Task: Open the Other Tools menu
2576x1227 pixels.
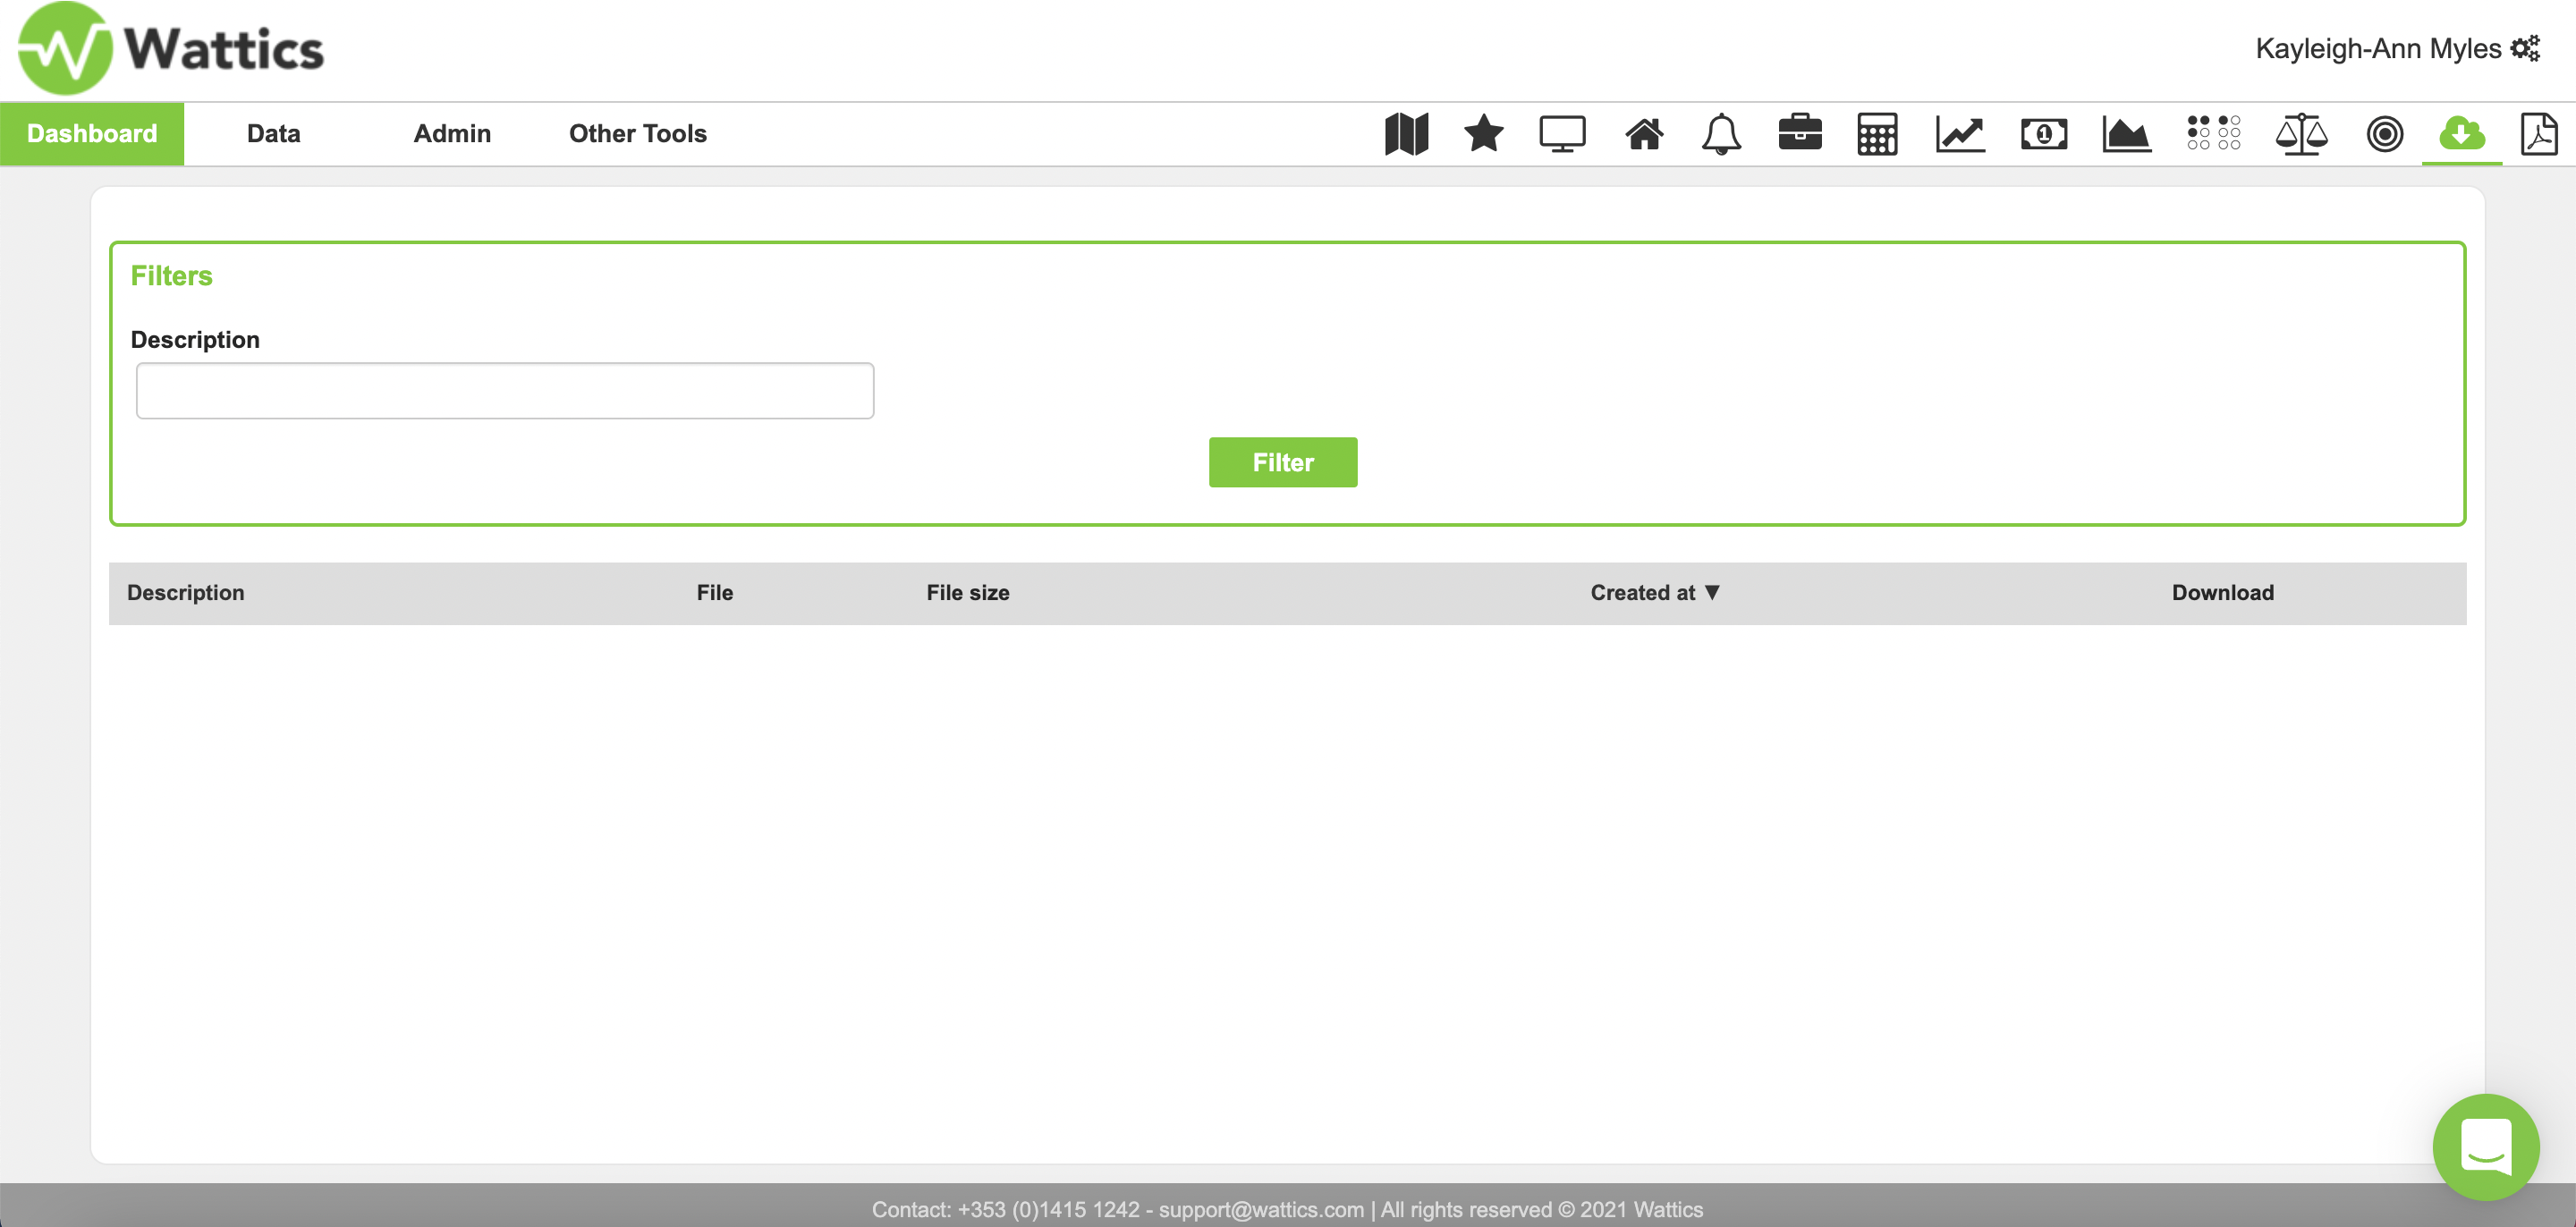Action: (x=637, y=134)
